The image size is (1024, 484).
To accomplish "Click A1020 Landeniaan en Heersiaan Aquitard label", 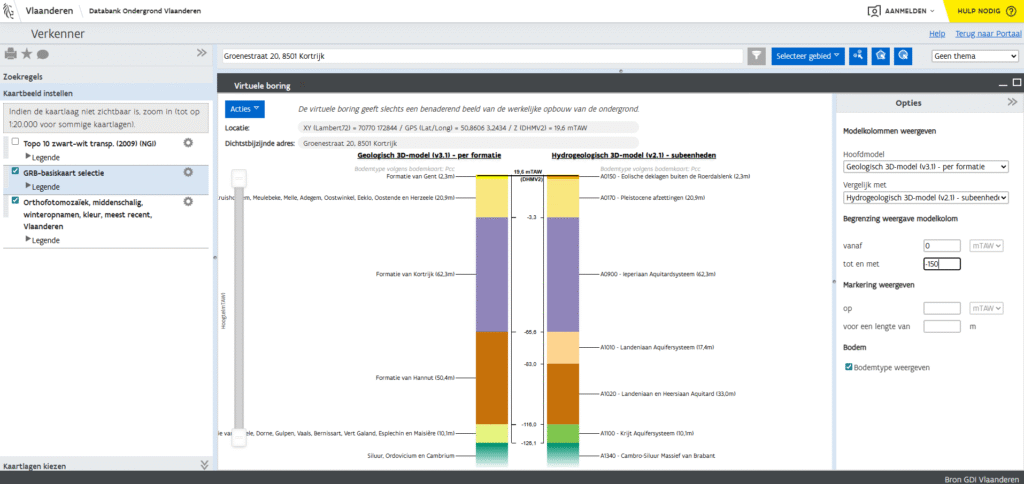I will pos(668,394).
